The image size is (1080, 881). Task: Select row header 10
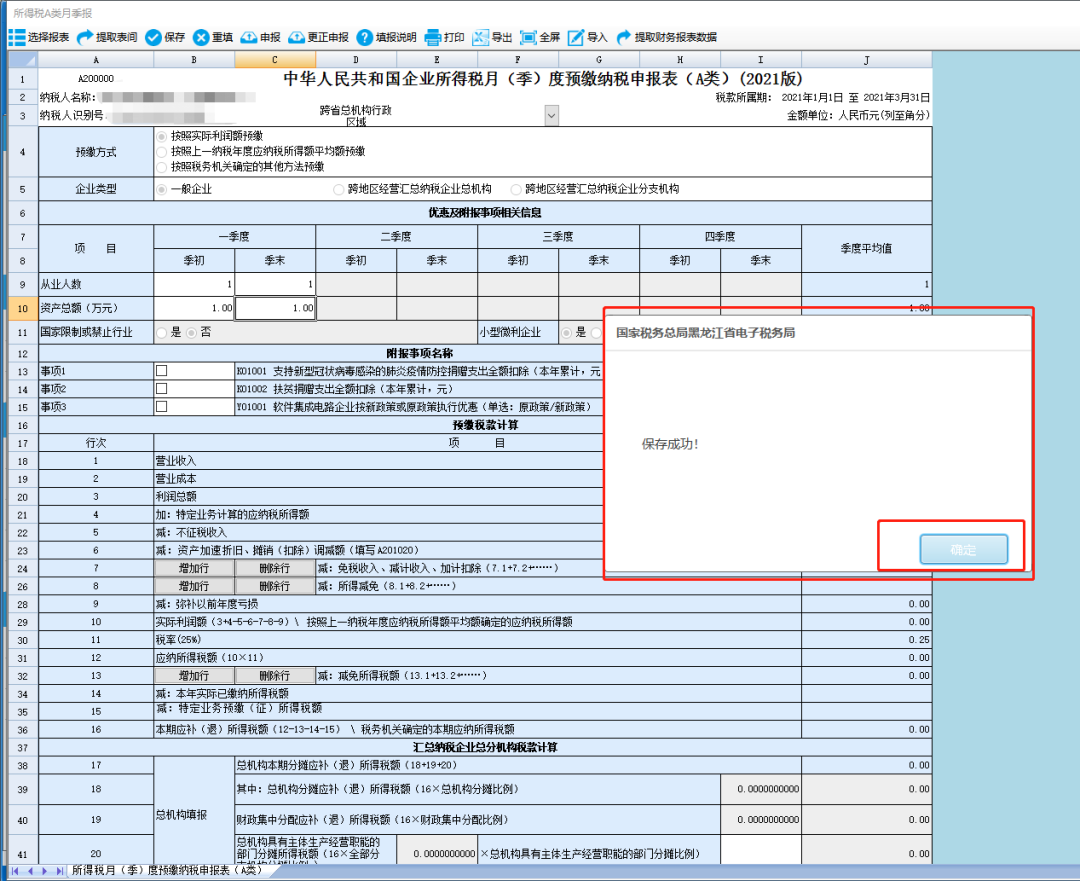pyautogui.click(x=23, y=308)
